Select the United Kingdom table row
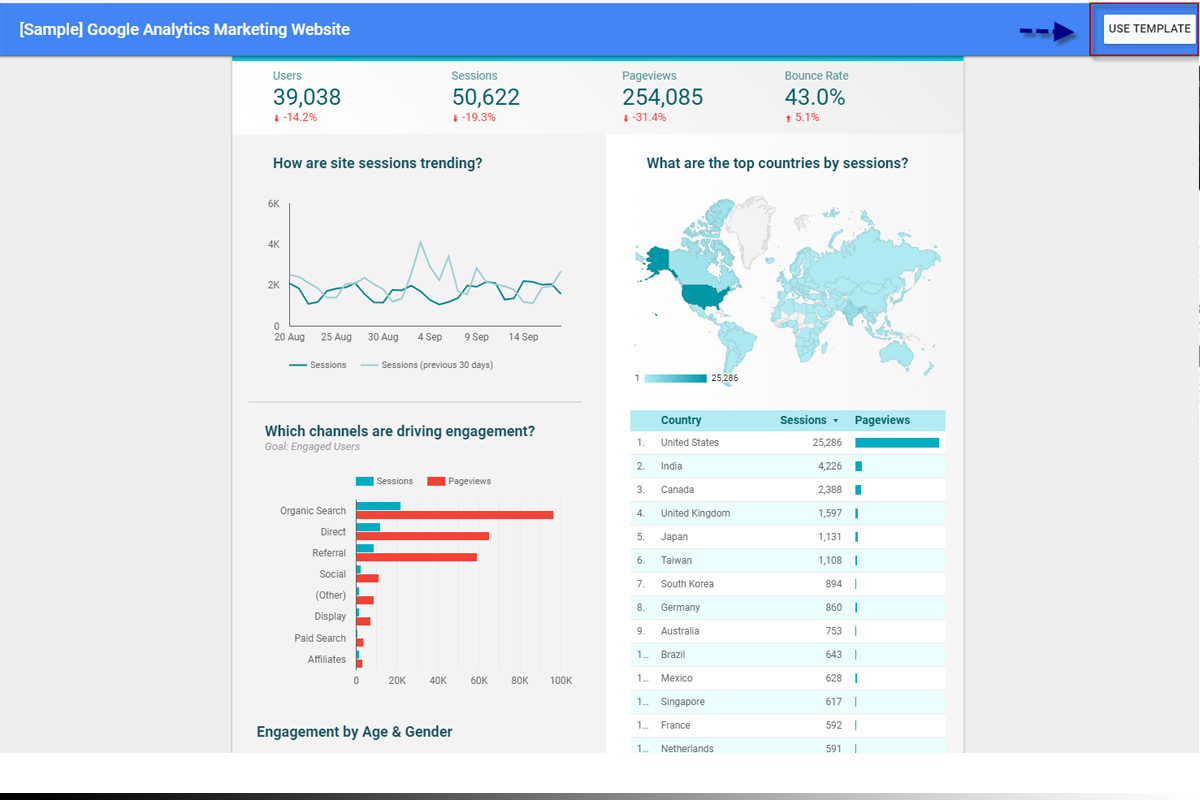 coord(788,513)
